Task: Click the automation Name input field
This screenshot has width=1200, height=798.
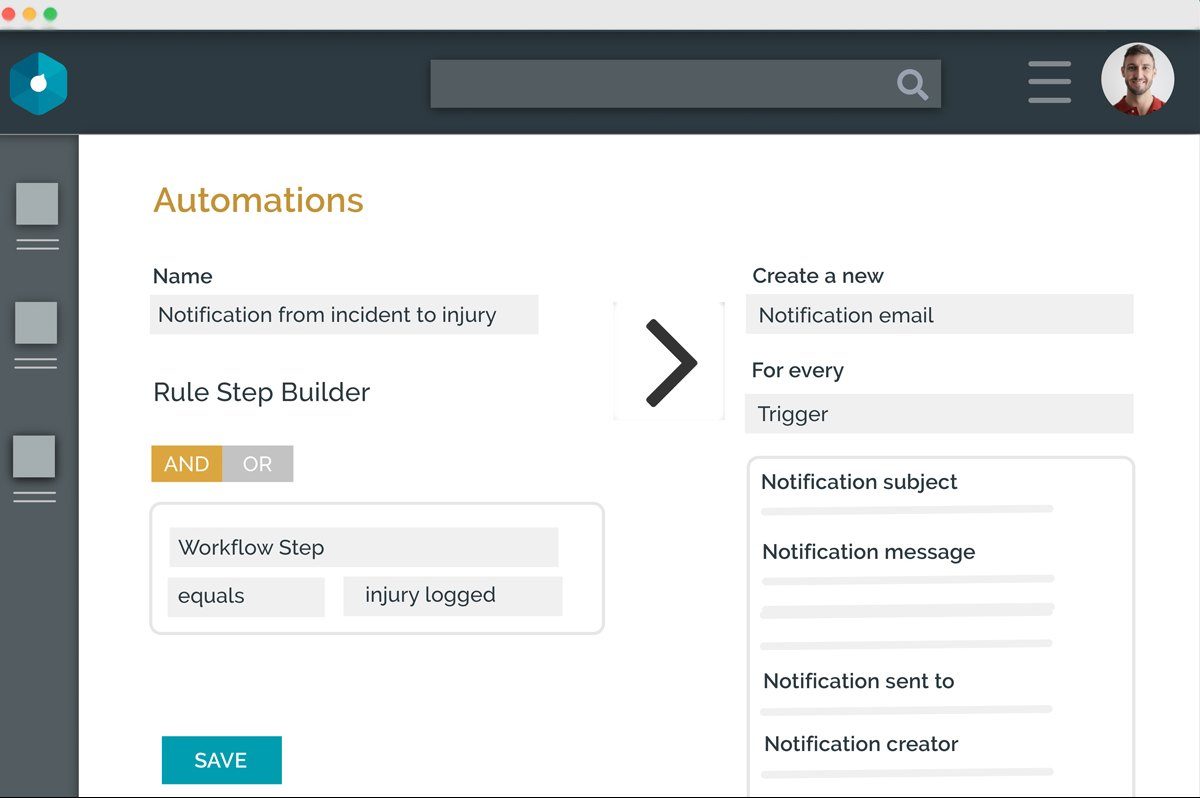Action: click(x=344, y=315)
